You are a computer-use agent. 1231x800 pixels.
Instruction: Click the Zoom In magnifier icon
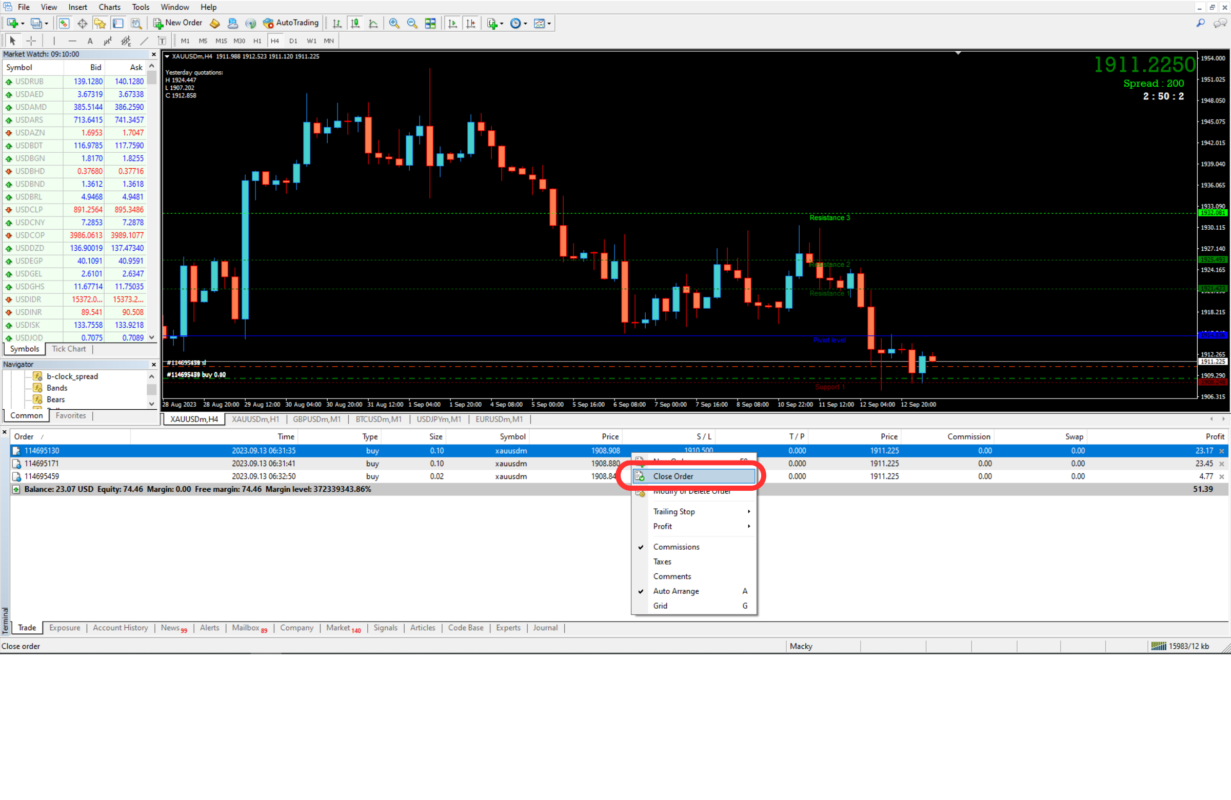[394, 22]
